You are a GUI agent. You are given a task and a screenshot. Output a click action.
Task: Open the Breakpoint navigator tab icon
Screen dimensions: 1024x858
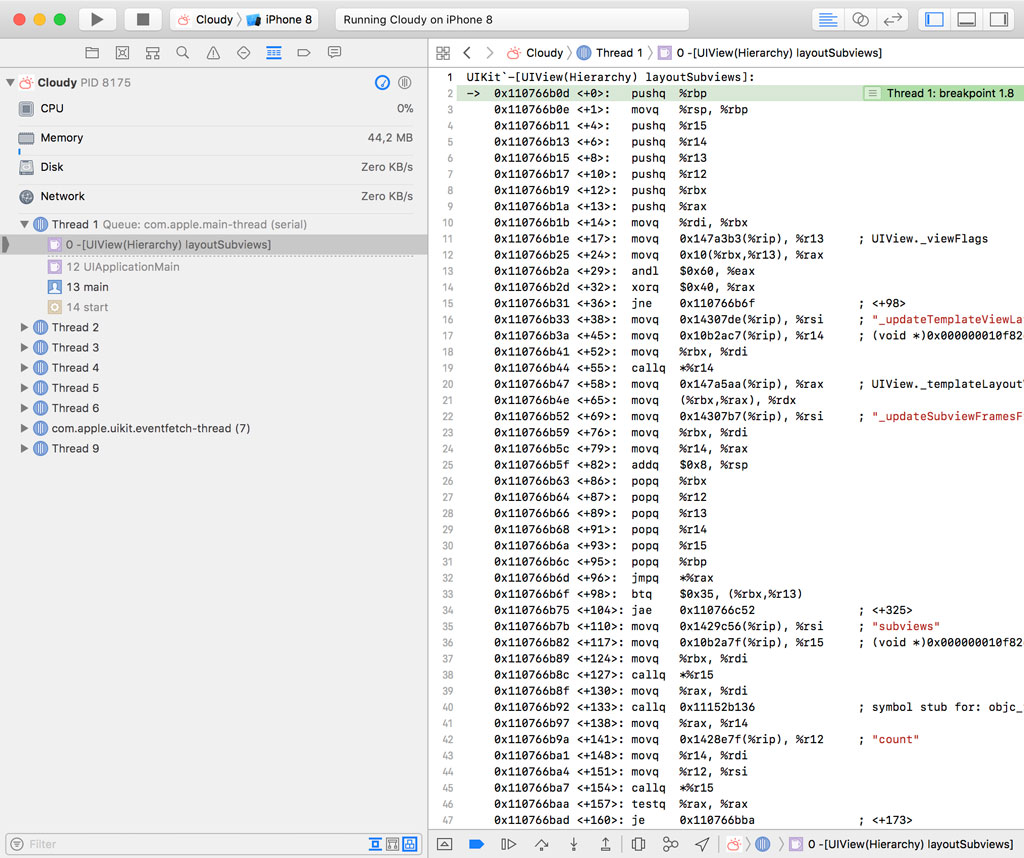pyautogui.click(x=304, y=53)
